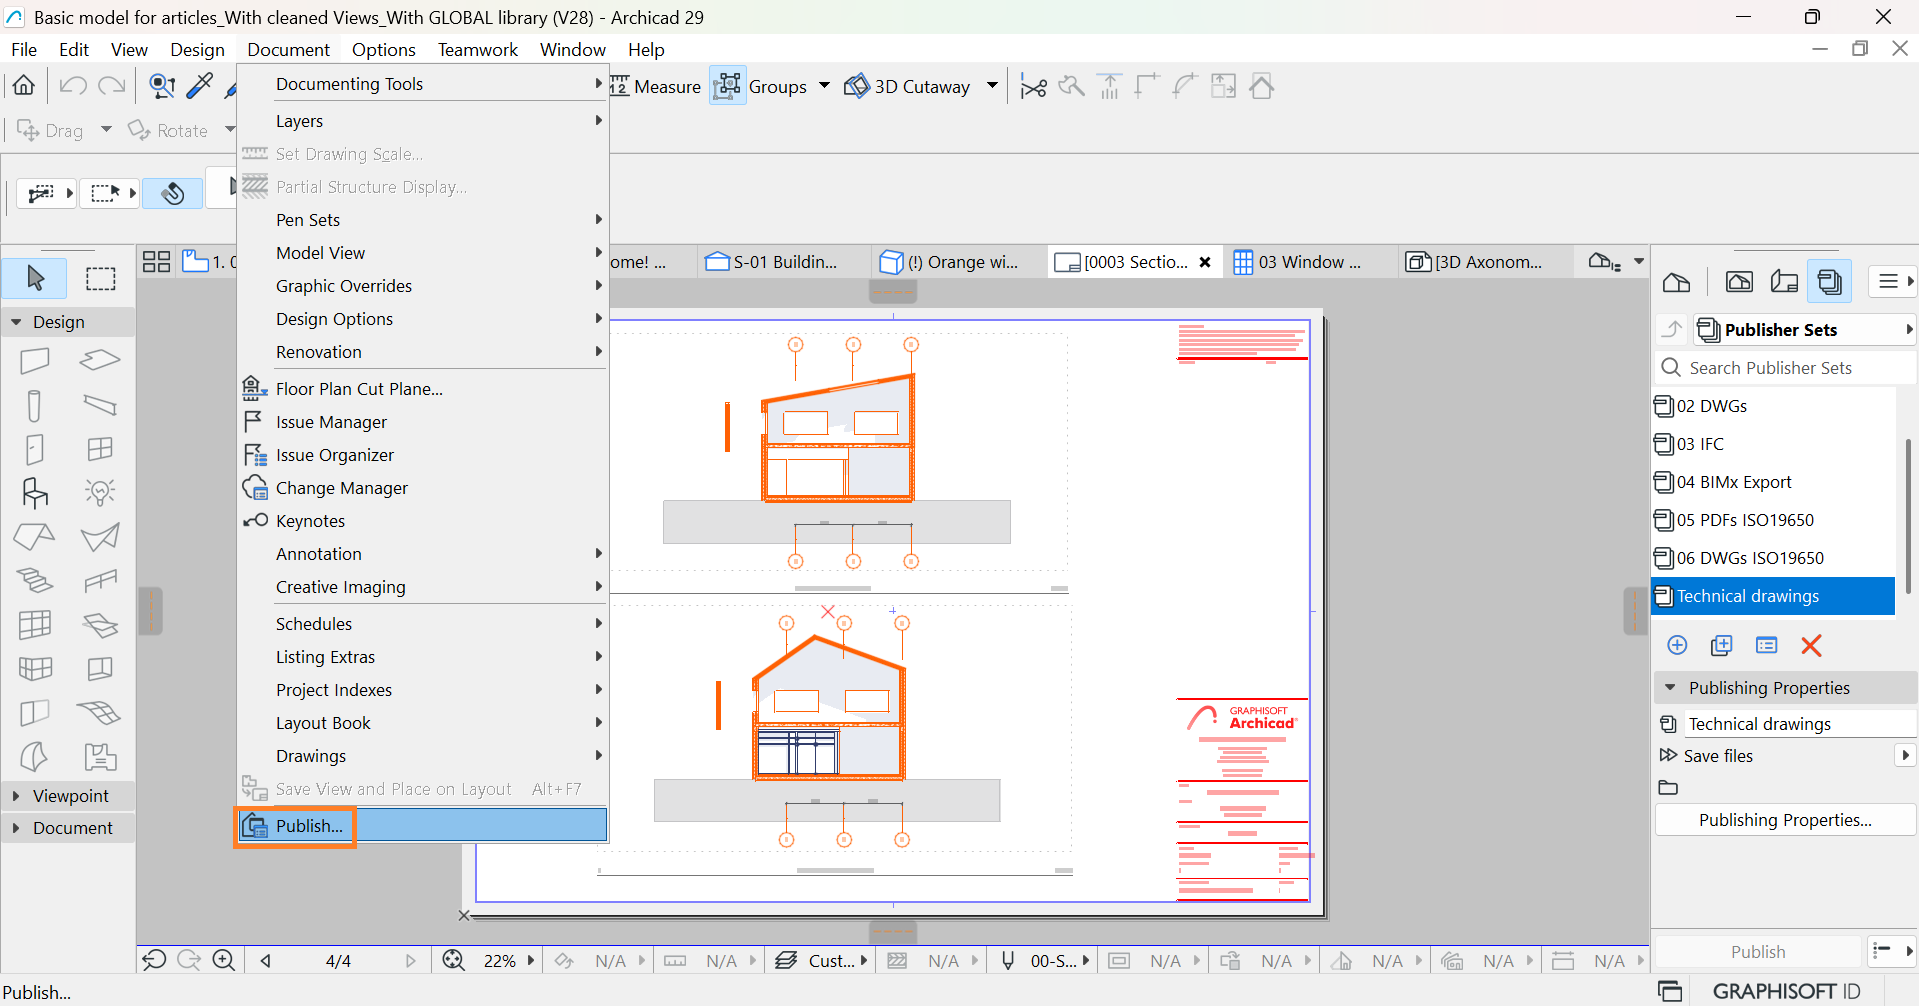Click the Redo arrow icon
1919x1006 pixels.
[112, 86]
